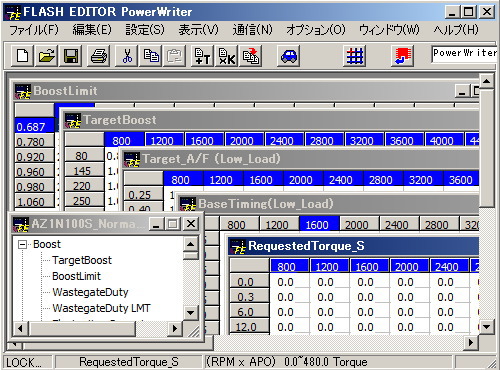Select the 1.060 cell in BoostLimit window

pos(34,202)
